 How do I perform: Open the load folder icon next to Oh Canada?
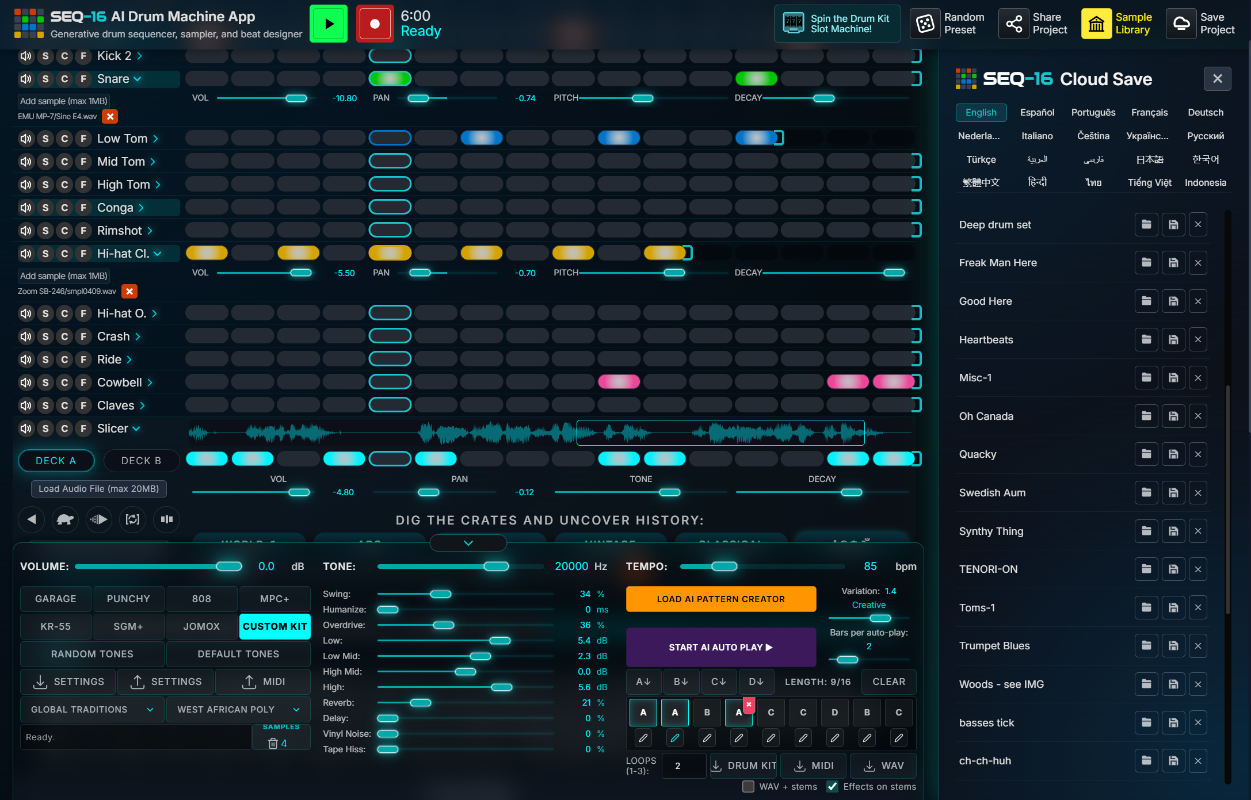[1146, 416]
